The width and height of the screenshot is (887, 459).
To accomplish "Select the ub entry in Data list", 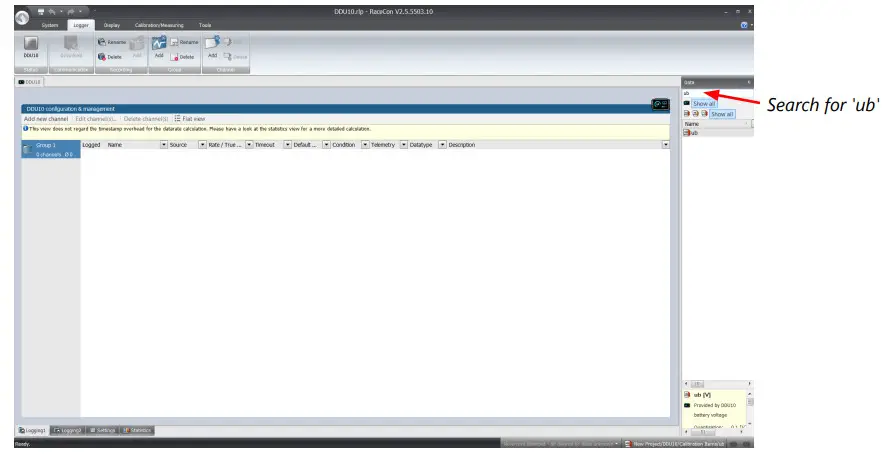I will [717, 132].
